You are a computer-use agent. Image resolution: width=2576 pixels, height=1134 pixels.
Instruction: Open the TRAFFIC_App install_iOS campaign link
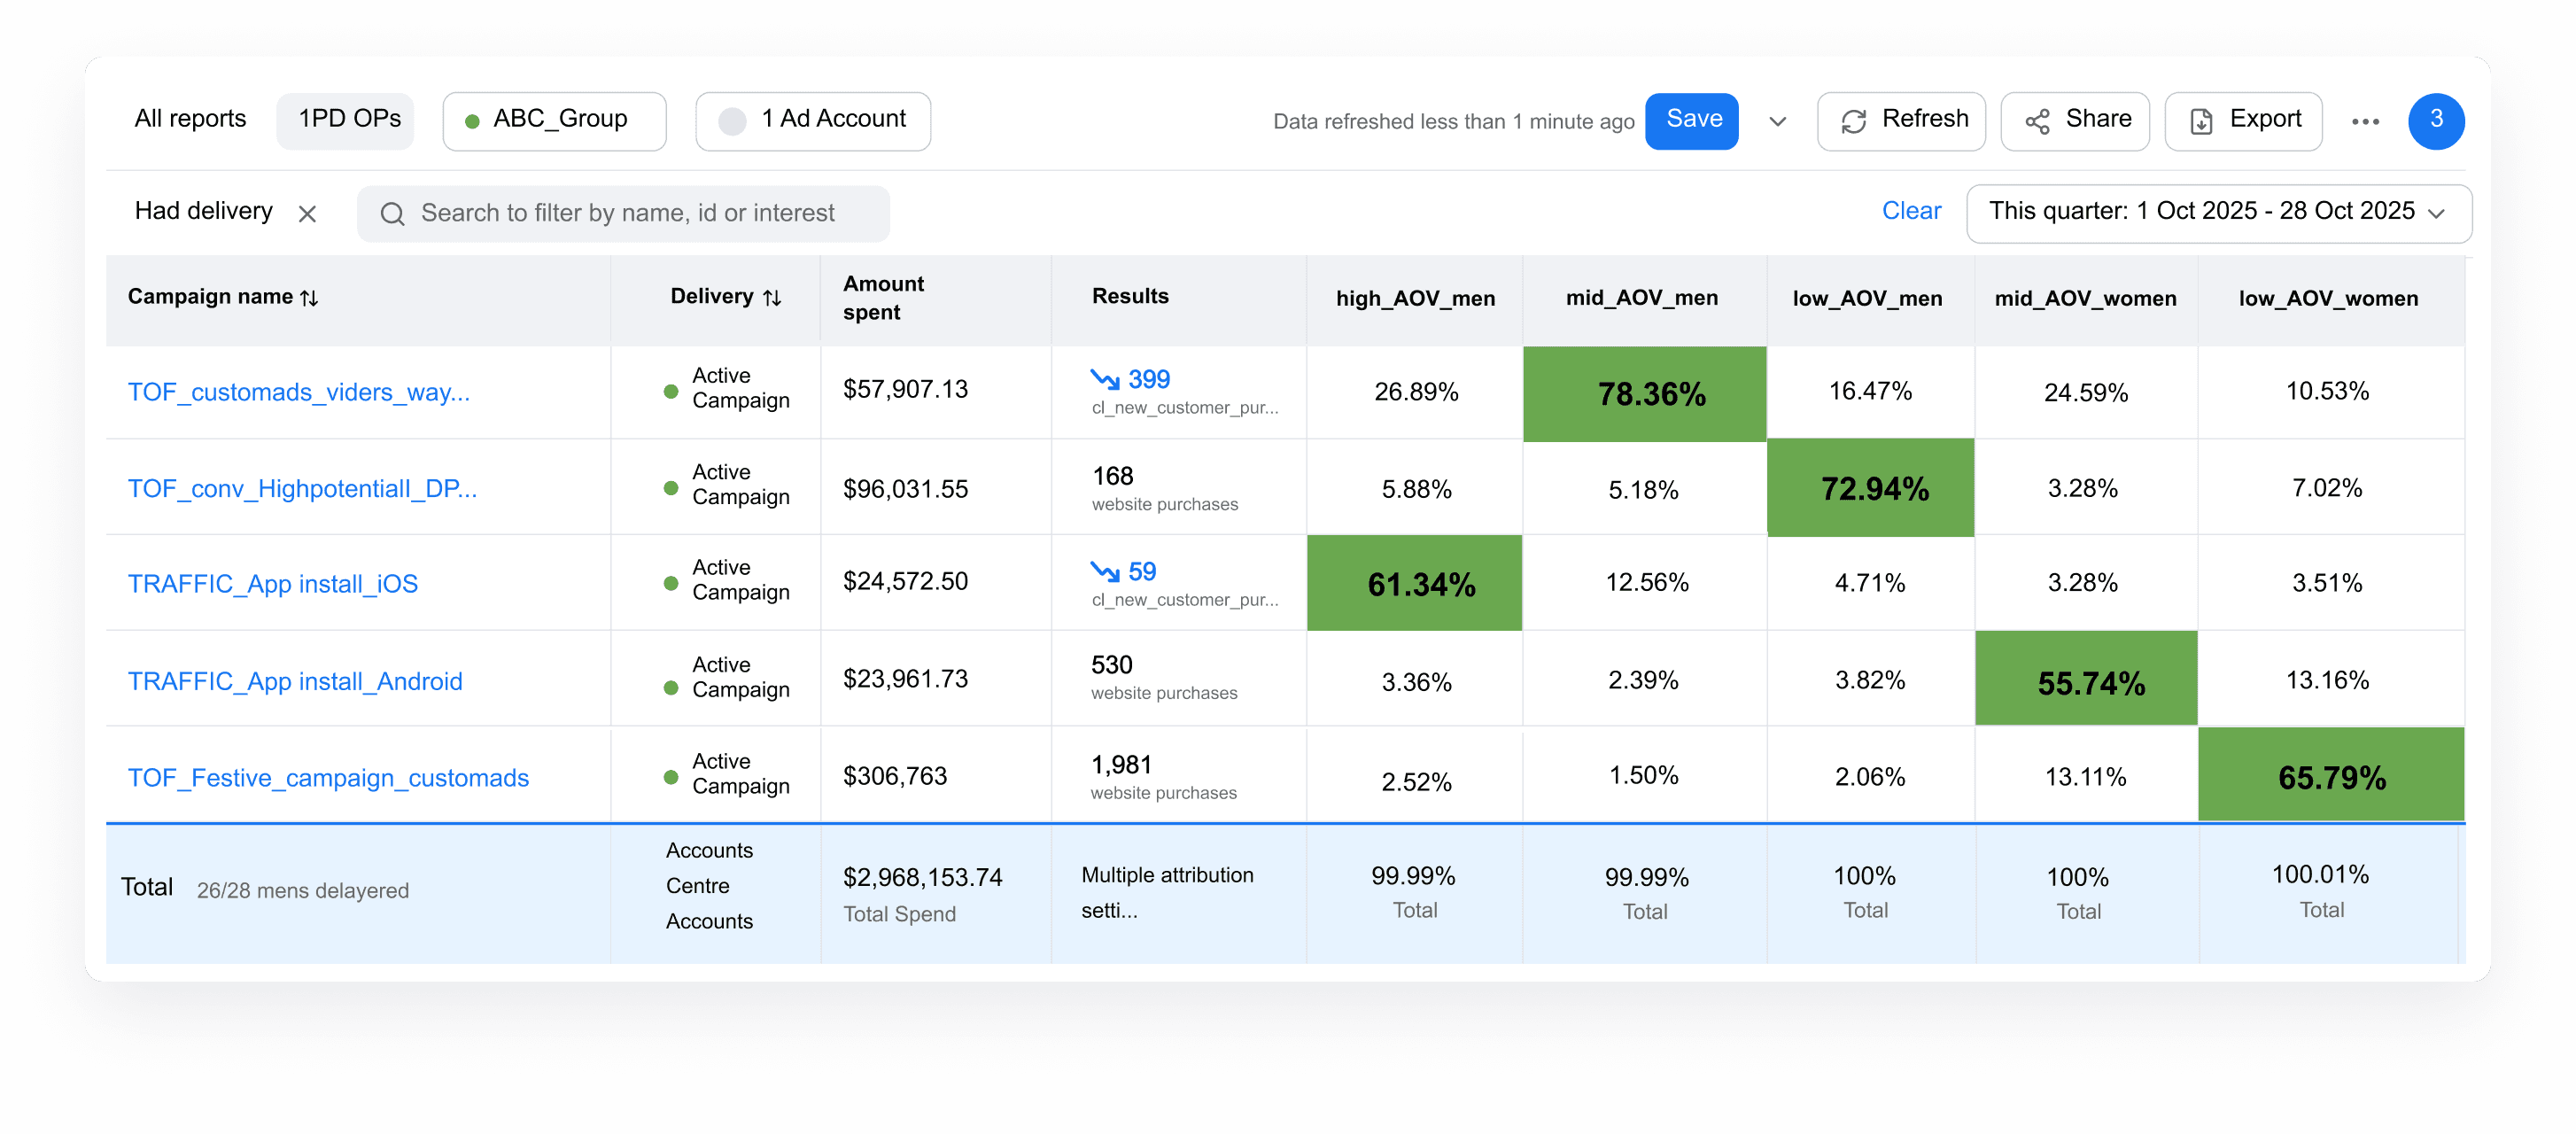[273, 584]
